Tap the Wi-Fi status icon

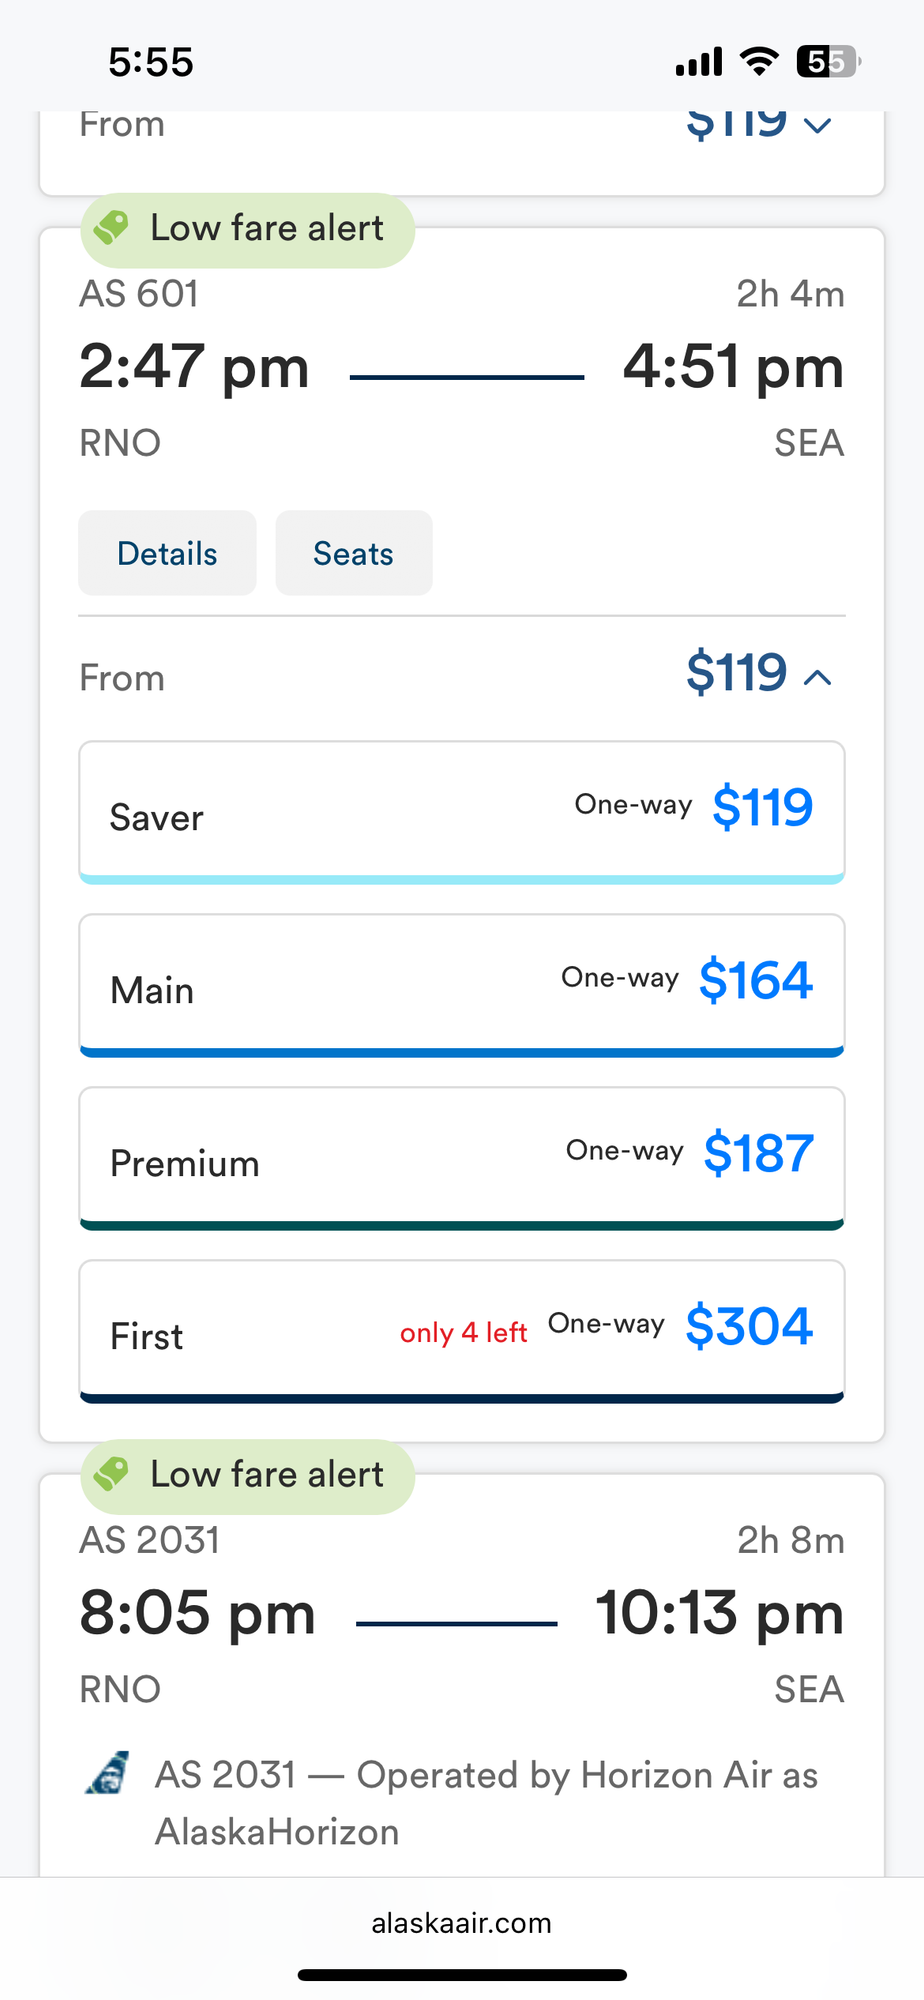point(759,62)
